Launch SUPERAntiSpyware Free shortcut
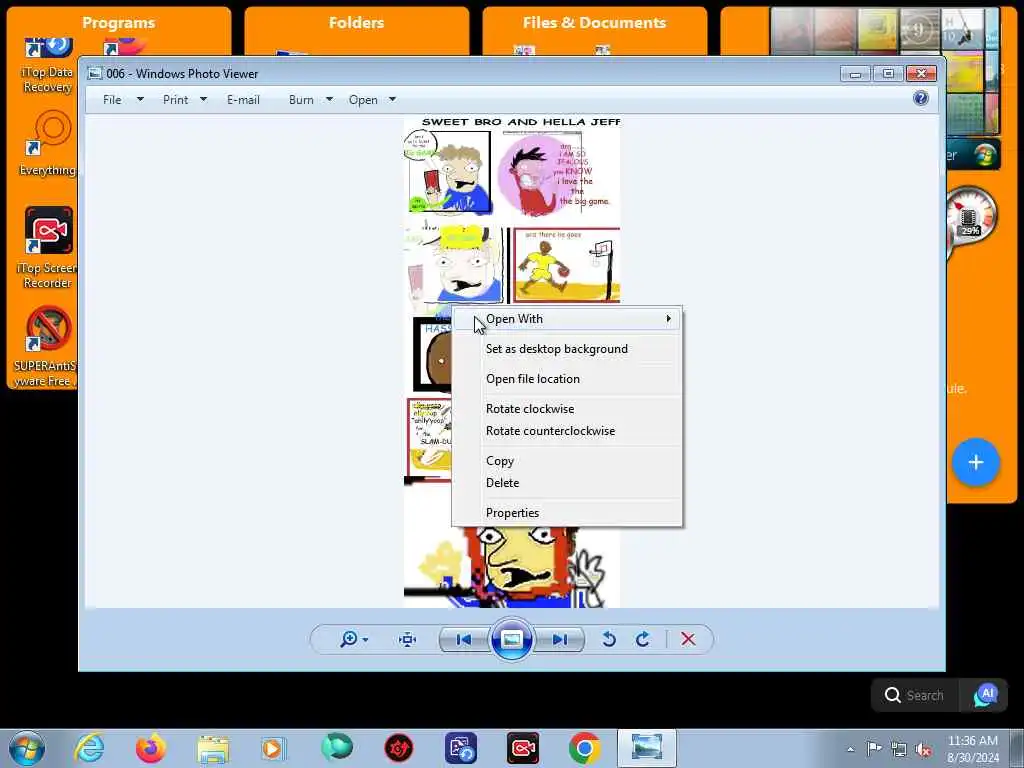 [46, 347]
